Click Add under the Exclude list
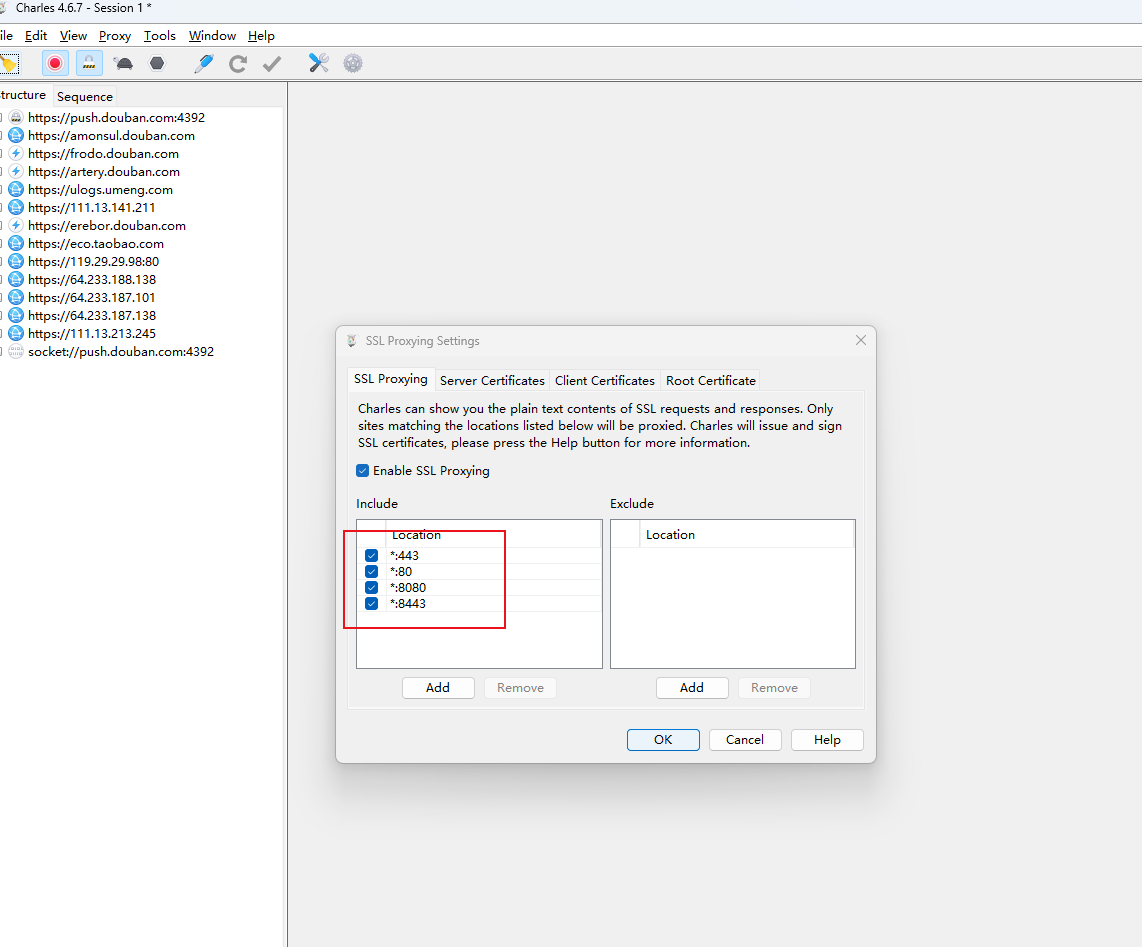This screenshot has height=947, width=1142. coord(692,688)
